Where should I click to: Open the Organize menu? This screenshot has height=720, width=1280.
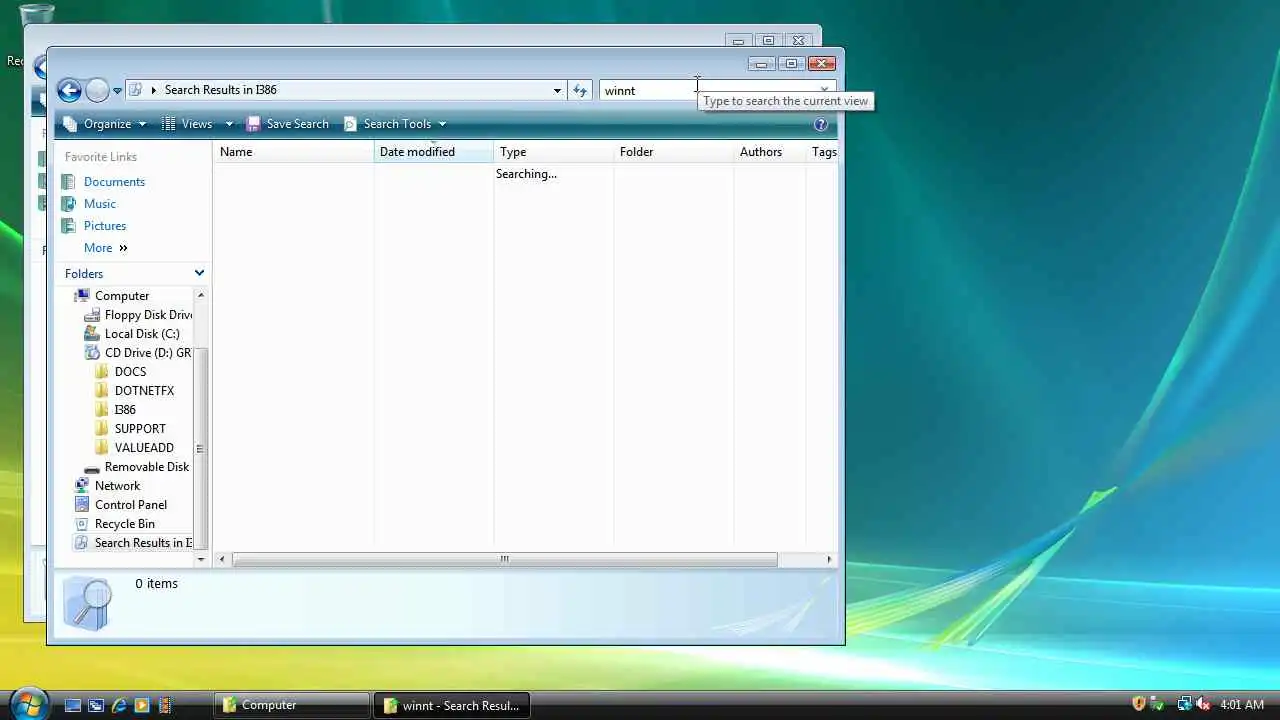click(x=105, y=124)
